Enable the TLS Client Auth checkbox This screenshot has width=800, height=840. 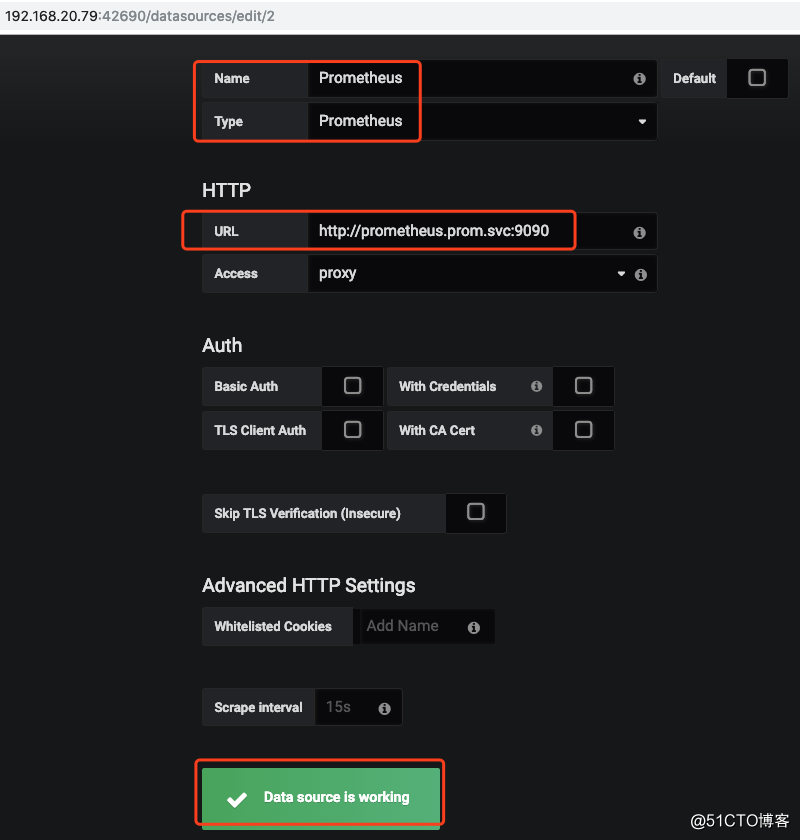point(352,430)
